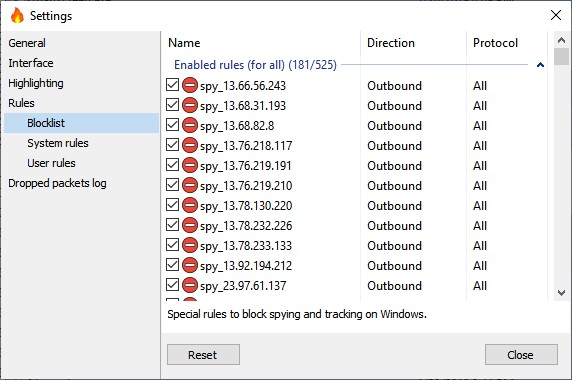Viewport: 572px width, 380px height.
Task: Click the vertical scrollbar thumb
Action: [x=561, y=57]
